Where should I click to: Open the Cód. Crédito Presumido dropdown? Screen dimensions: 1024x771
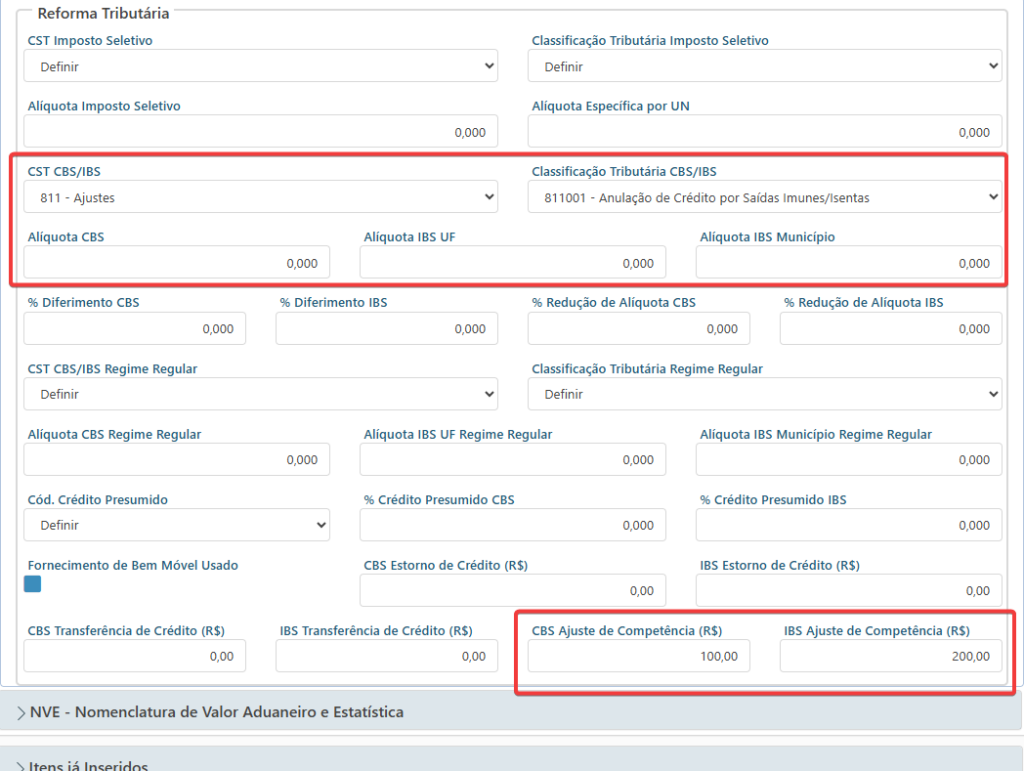coord(176,525)
